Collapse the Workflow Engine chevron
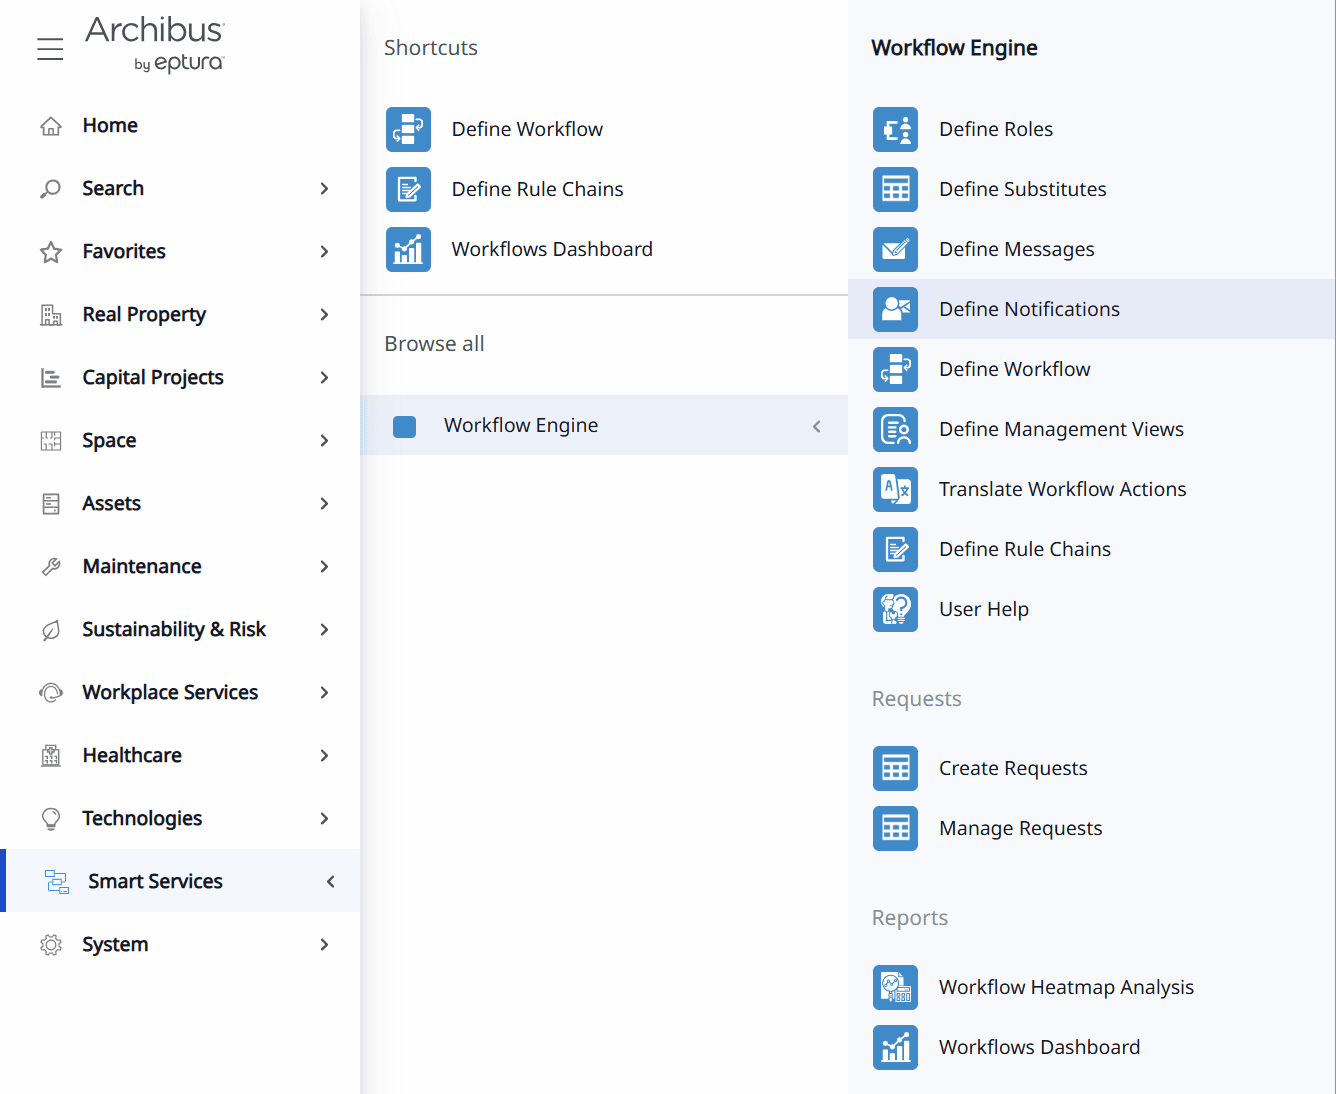Image resolution: width=1336 pixels, height=1094 pixels. coord(817,427)
